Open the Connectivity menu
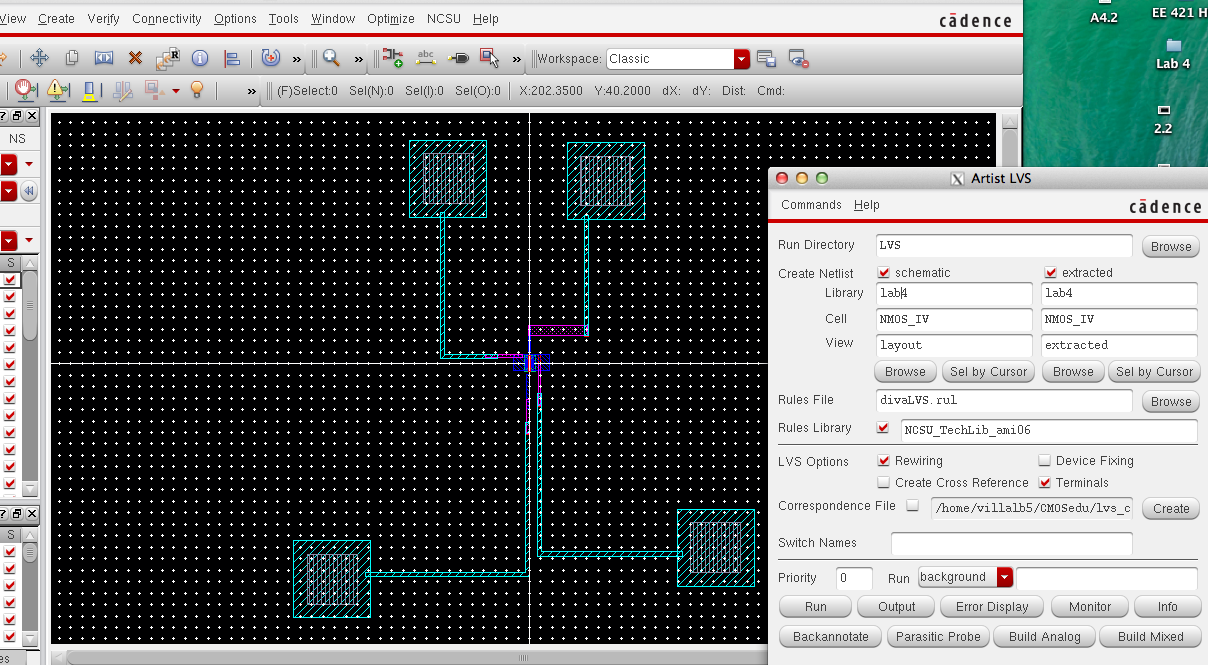The height and width of the screenshot is (665, 1208). (x=166, y=19)
